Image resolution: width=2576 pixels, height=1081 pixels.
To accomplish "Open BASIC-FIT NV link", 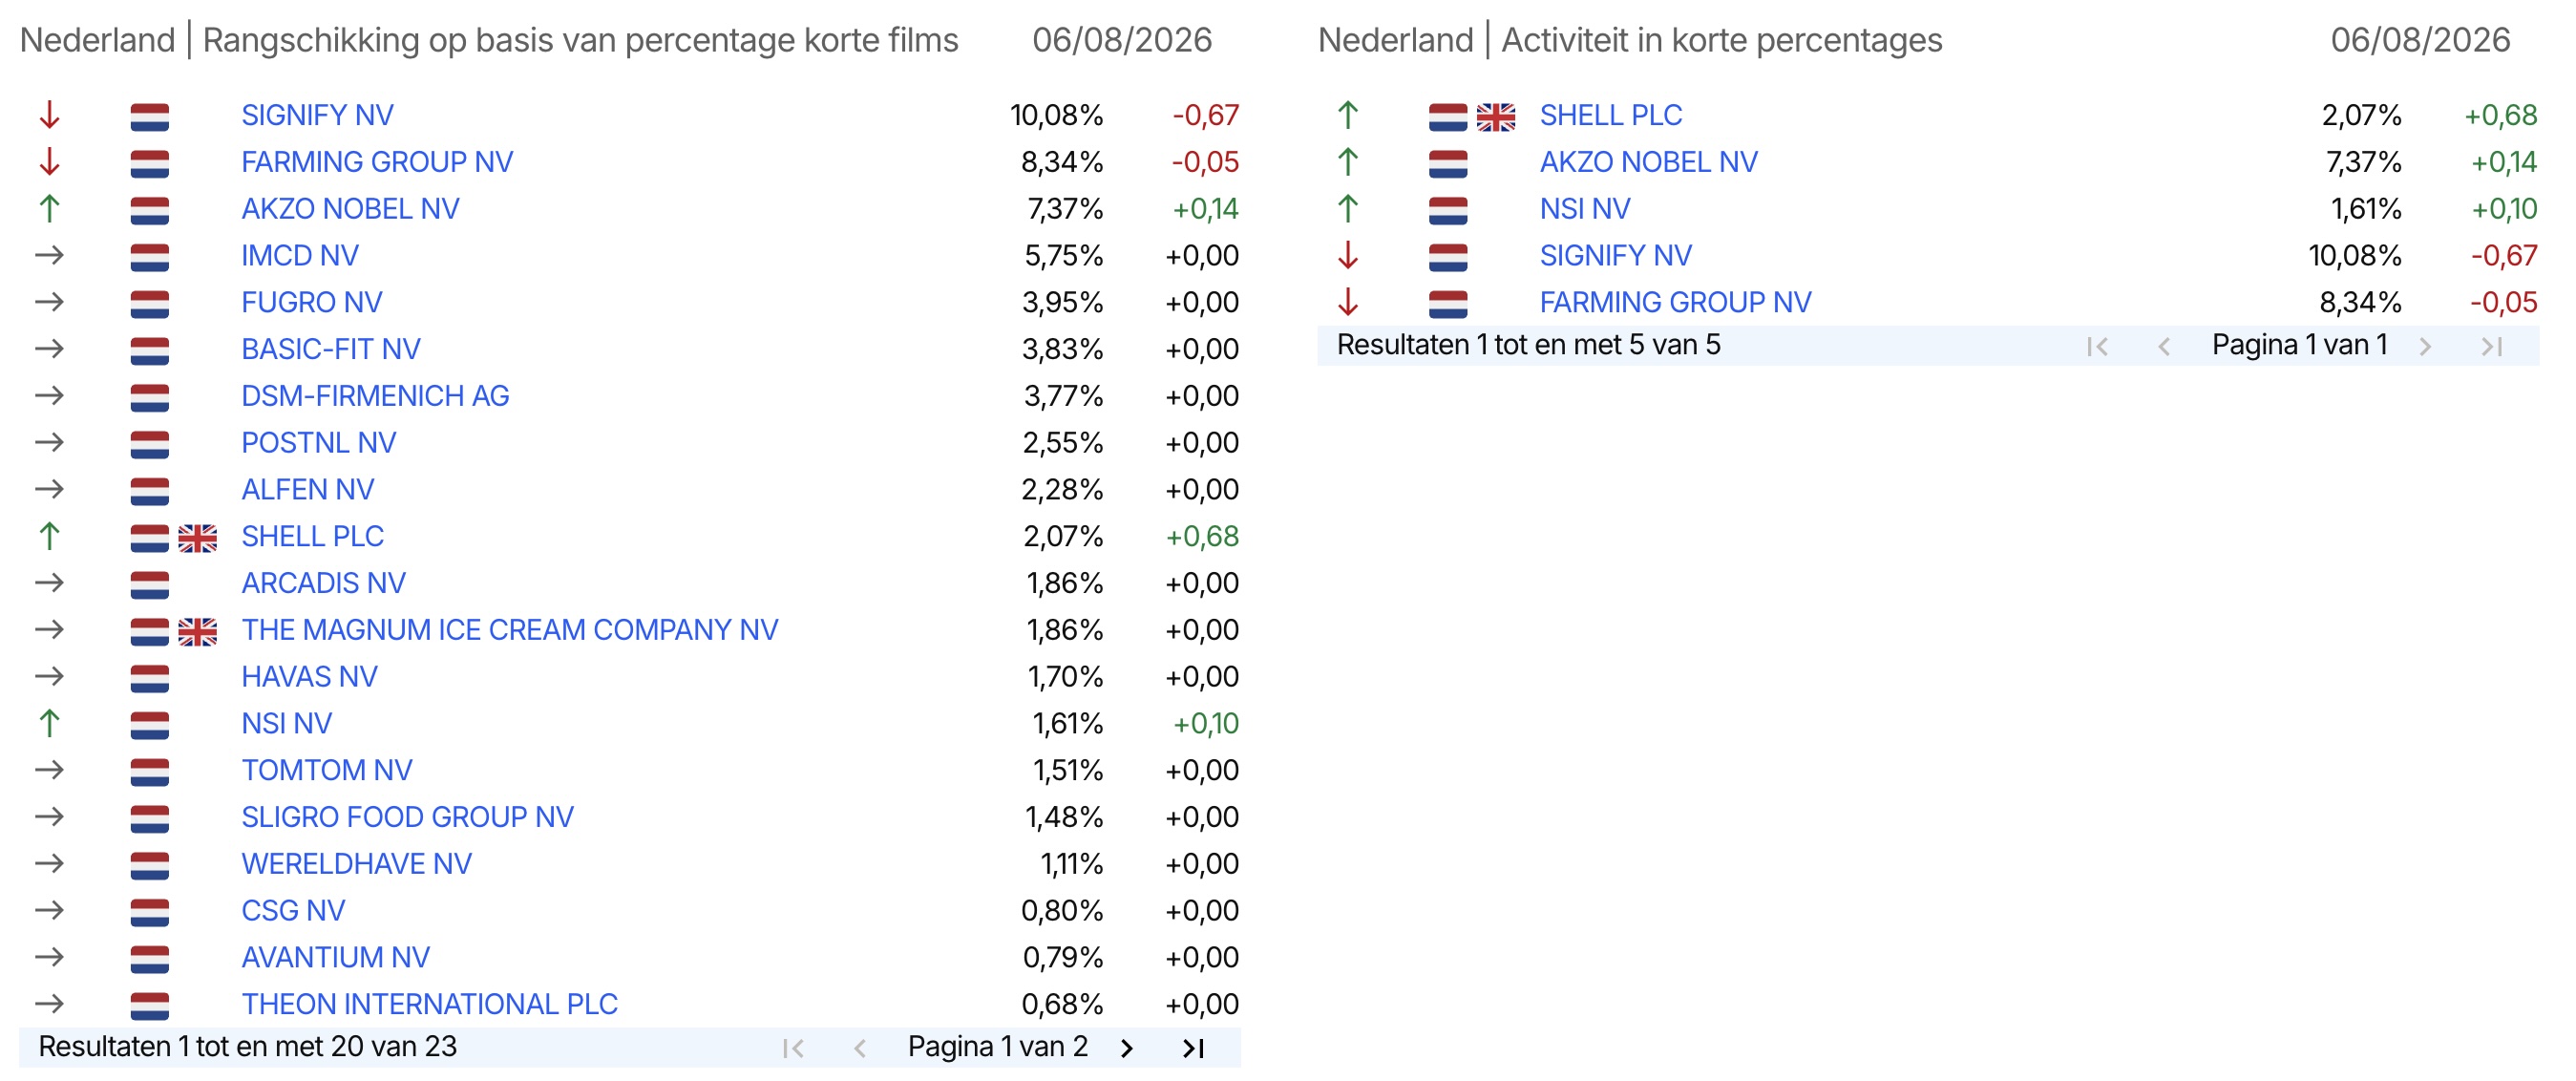I will click(331, 349).
